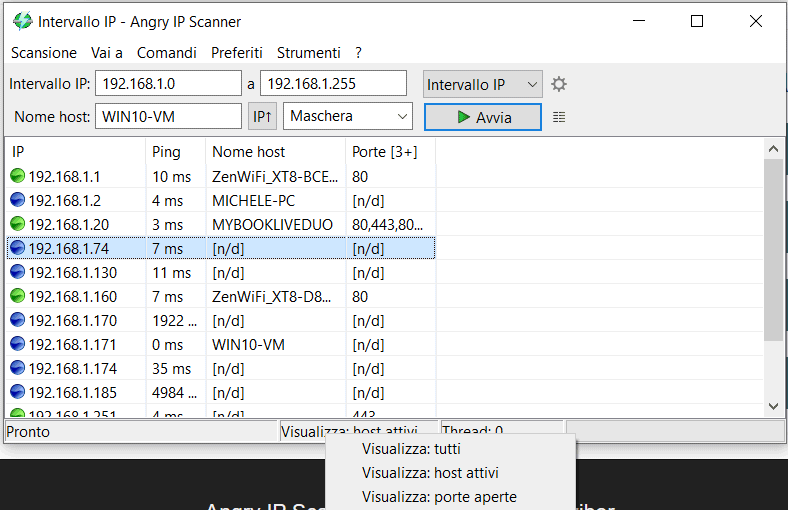Open the preferences gear icon
This screenshot has height=510, width=788.
[559, 84]
